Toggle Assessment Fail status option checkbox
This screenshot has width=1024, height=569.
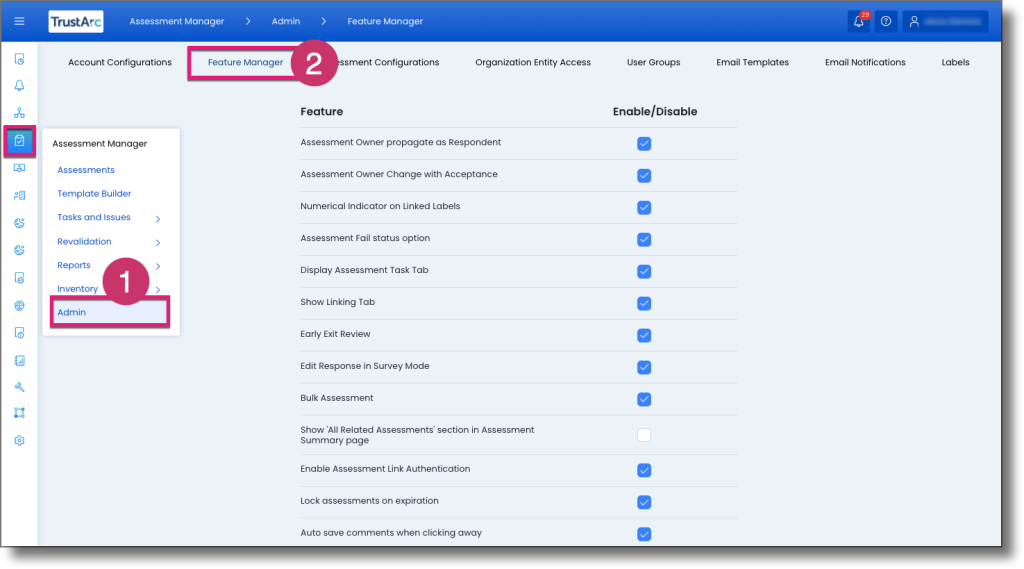(644, 240)
